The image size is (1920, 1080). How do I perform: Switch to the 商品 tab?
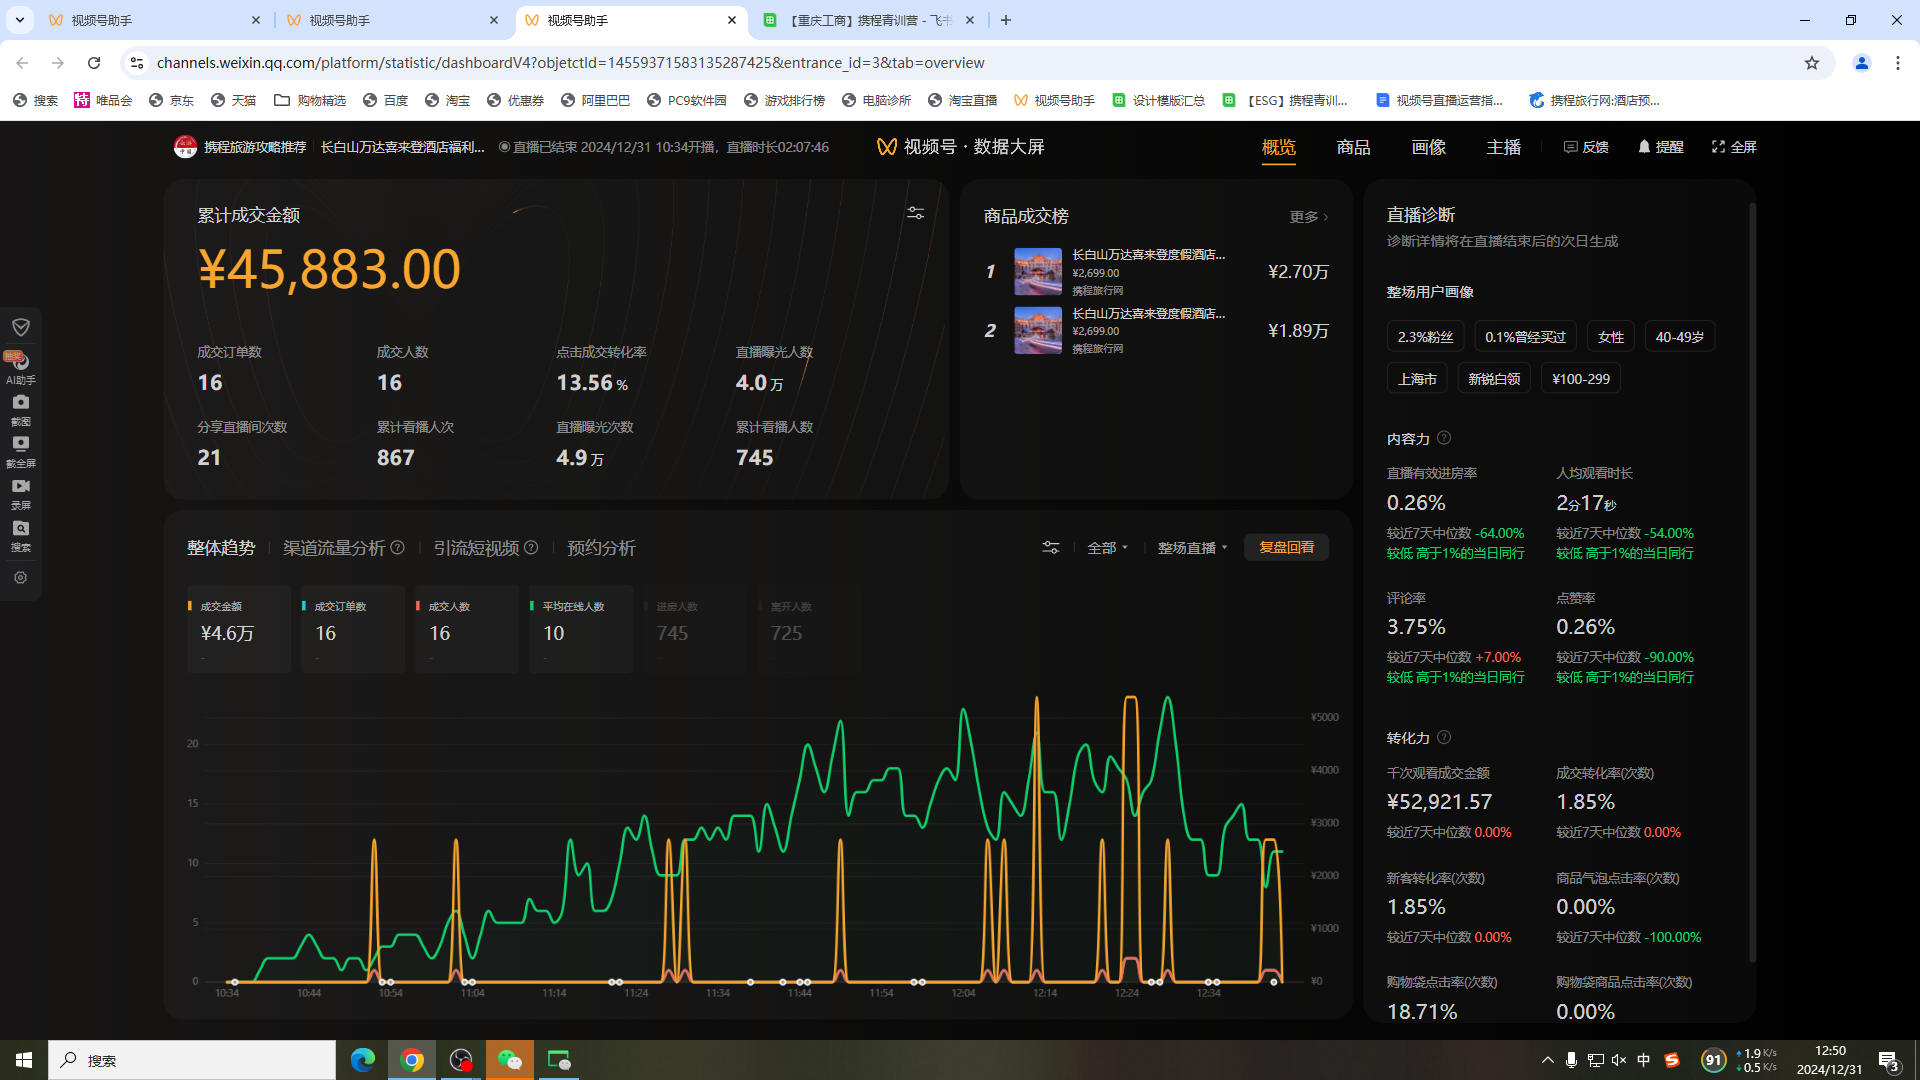tap(1353, 148)
